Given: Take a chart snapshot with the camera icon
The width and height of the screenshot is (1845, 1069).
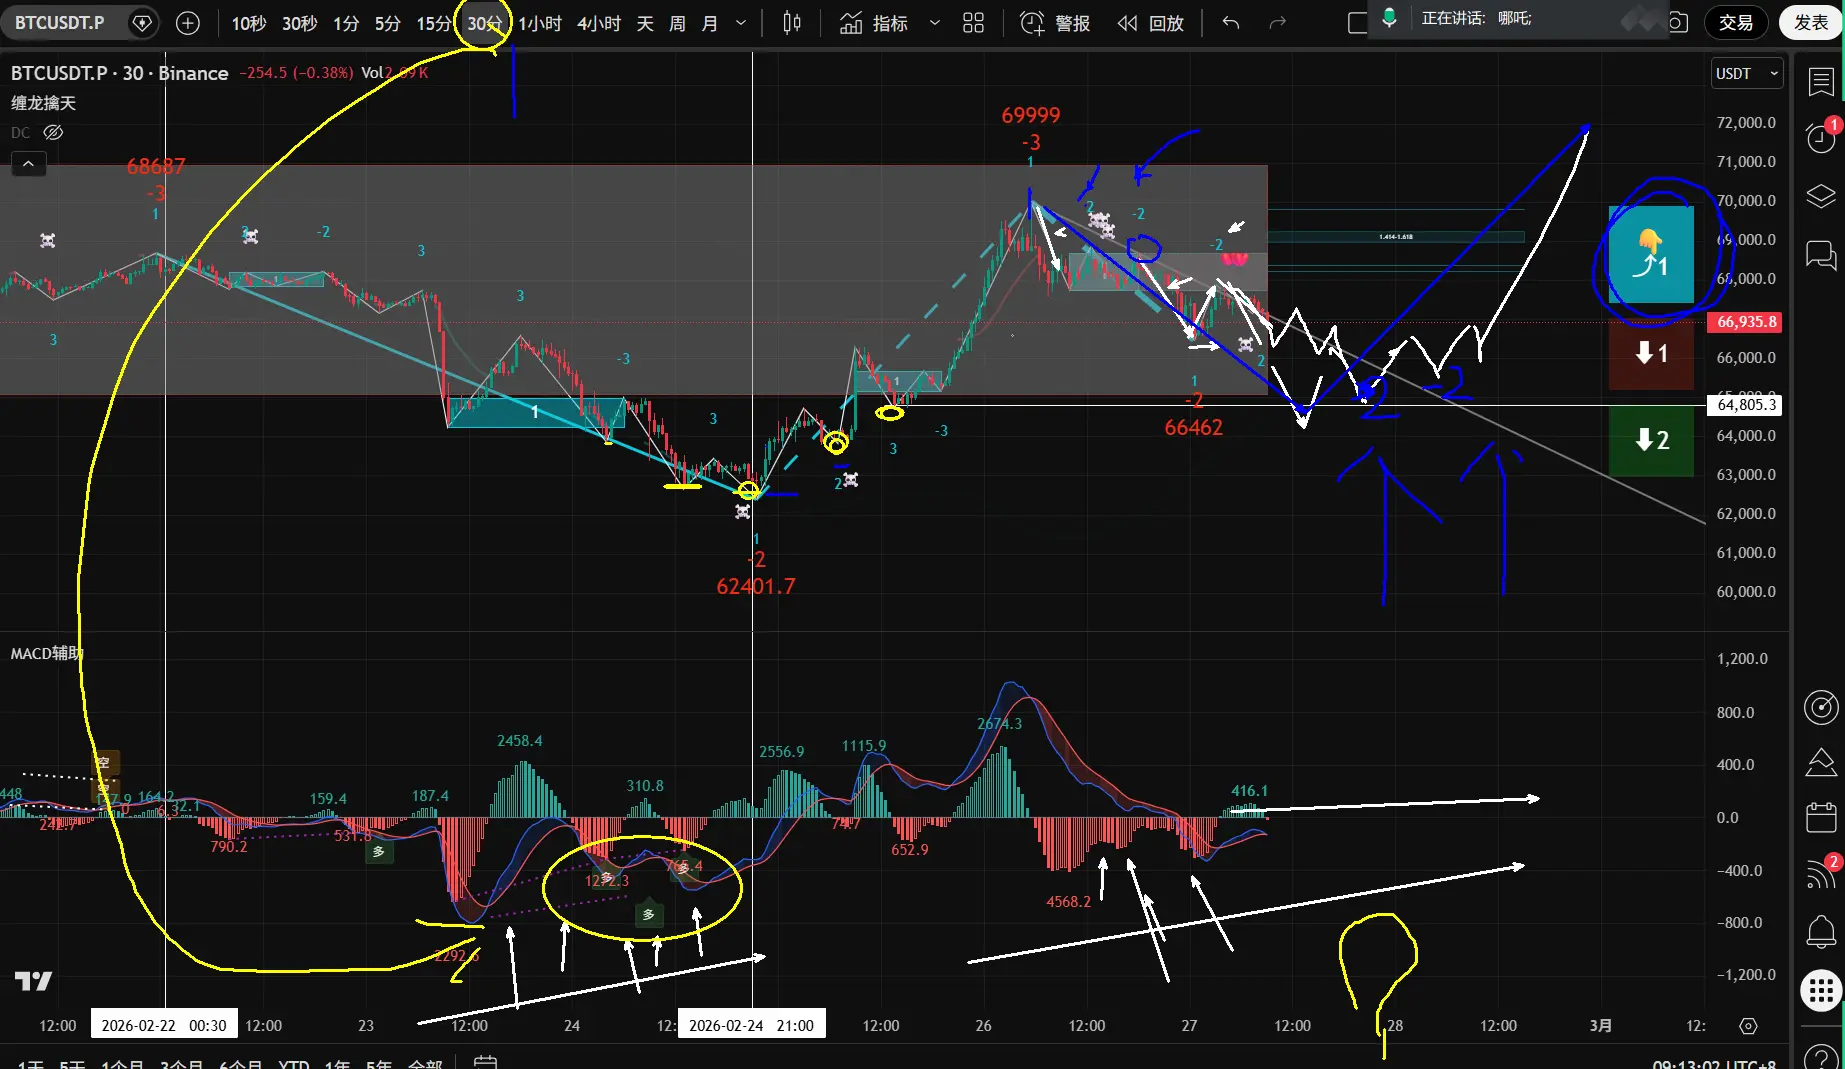Looking at the screenshot, I should coord(1677,23).
